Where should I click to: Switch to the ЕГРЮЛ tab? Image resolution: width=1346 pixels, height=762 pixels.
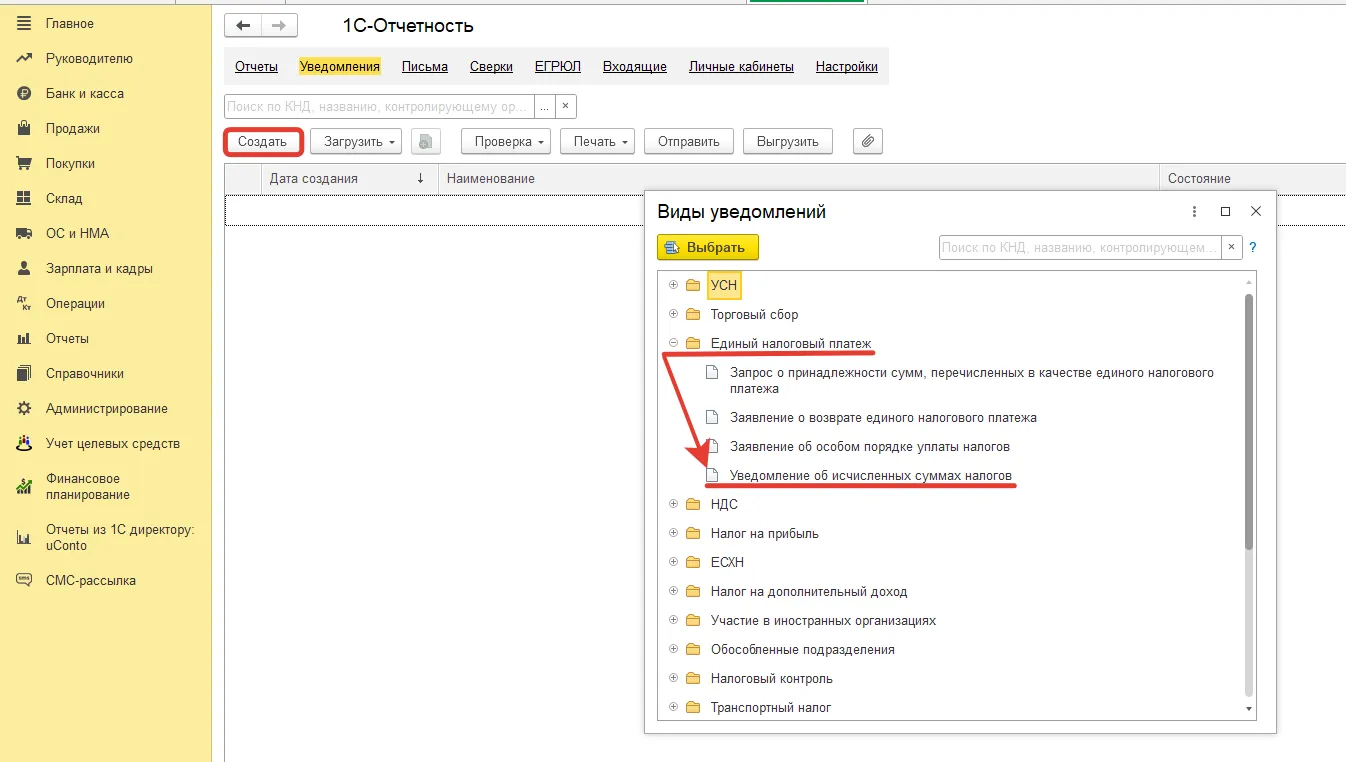(558, 67)
